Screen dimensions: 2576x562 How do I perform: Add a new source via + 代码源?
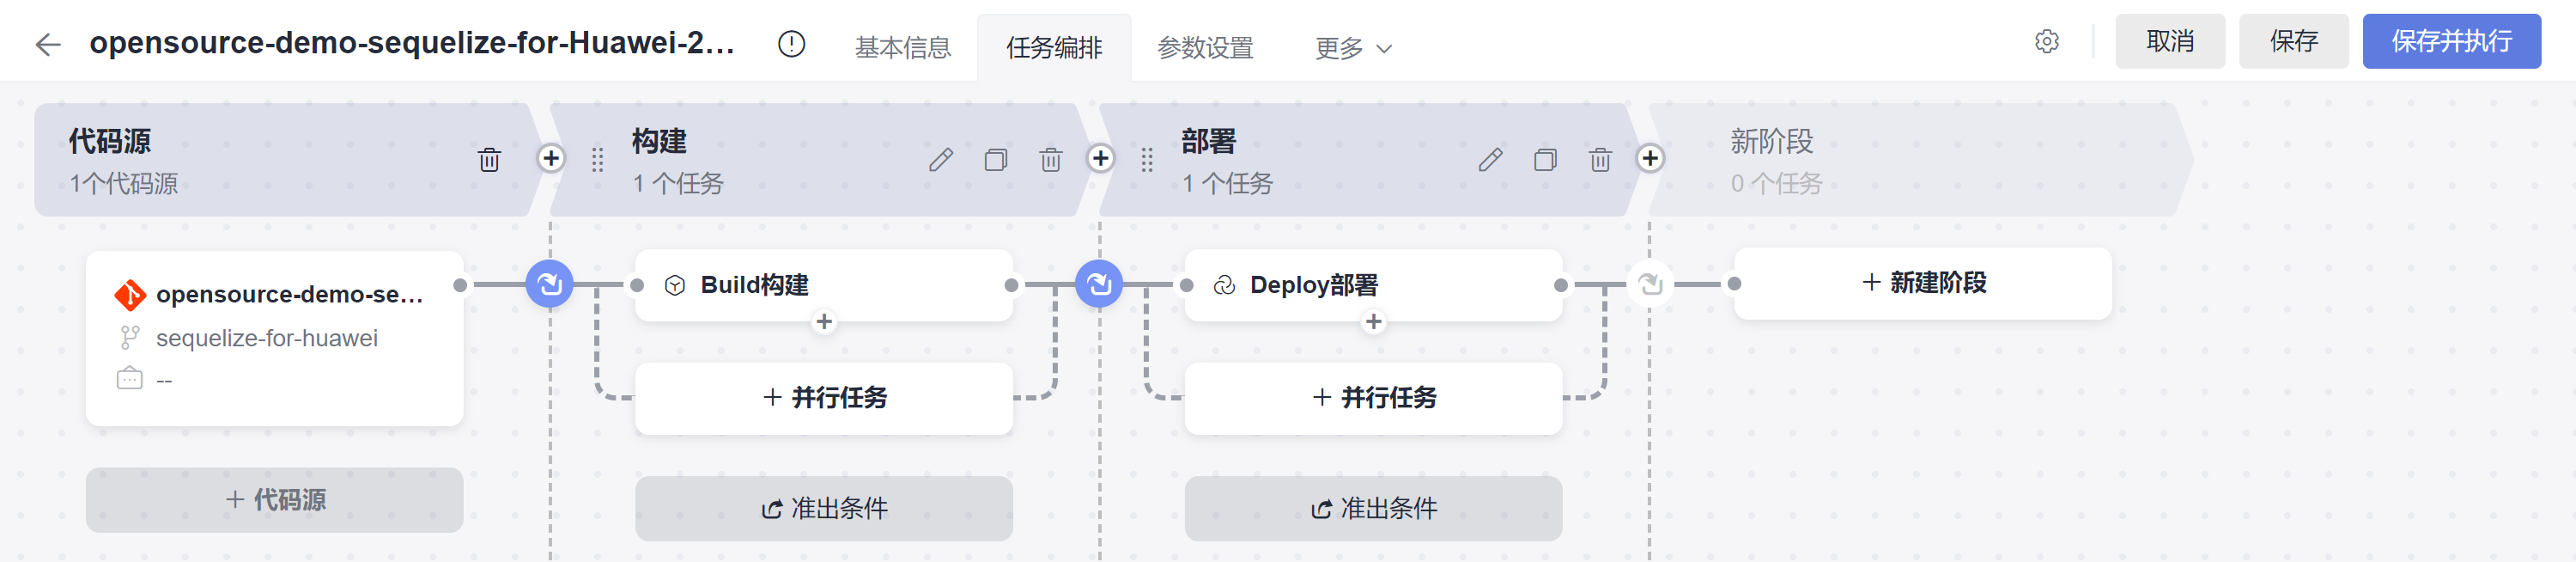coord(275,500)
